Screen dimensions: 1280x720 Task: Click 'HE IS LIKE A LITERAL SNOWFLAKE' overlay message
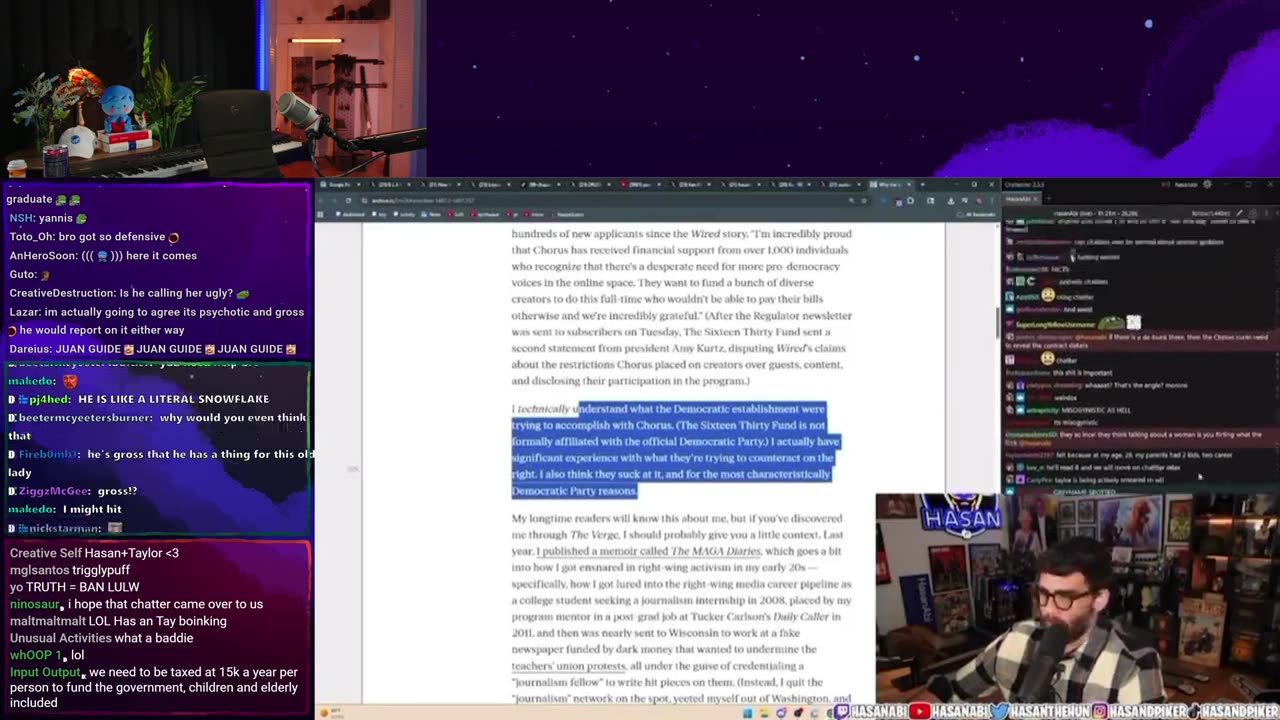pos(172,399)
